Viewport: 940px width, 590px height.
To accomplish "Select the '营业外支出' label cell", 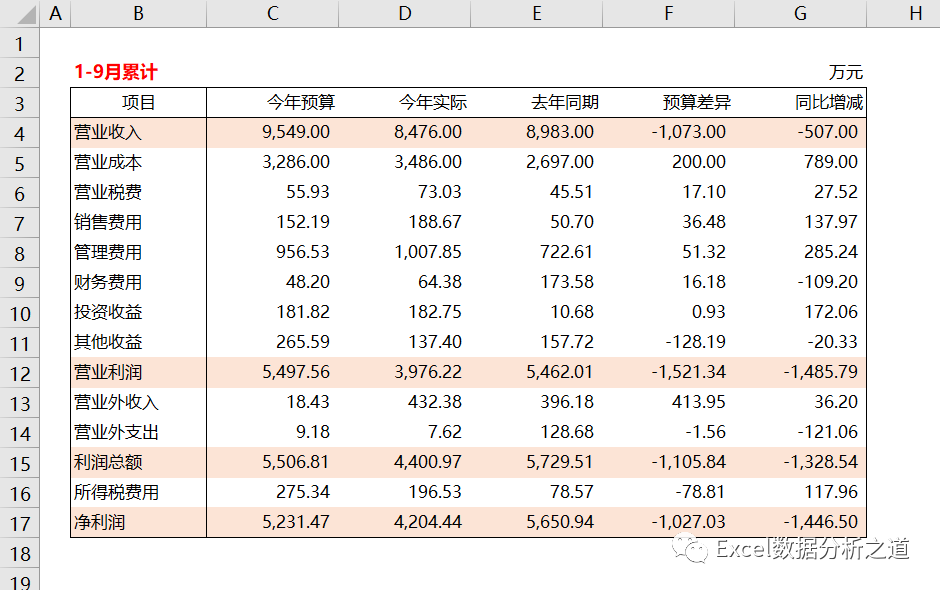I will click(138, 432).
